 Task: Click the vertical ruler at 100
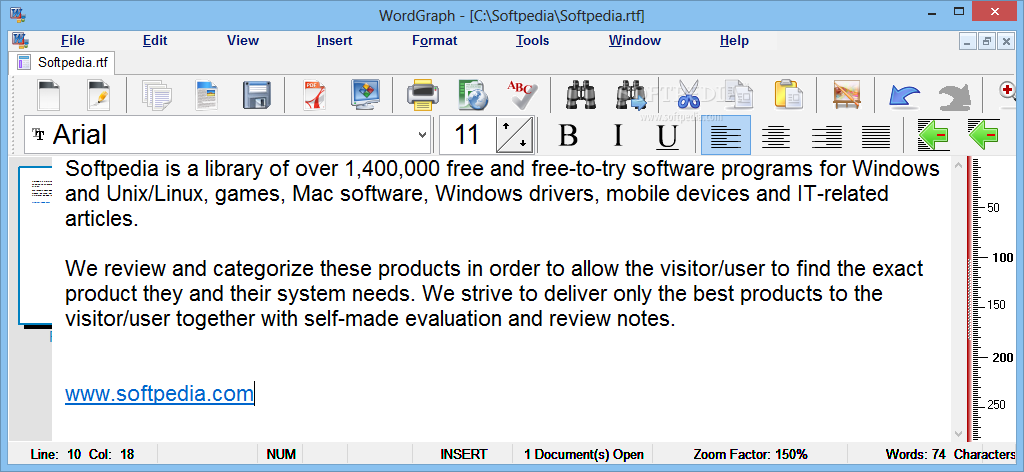pyautogui.click(x=1002, y=257)
